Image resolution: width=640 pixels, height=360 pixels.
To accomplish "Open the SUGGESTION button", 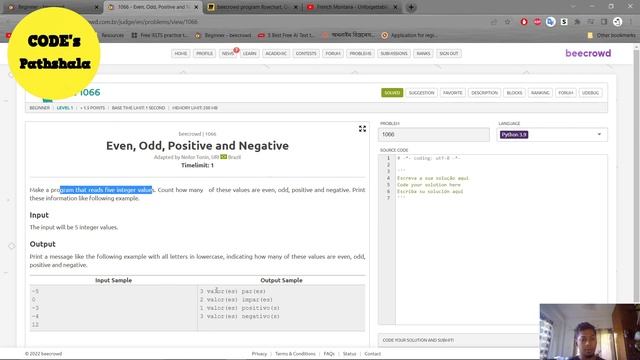I will 421,93.
